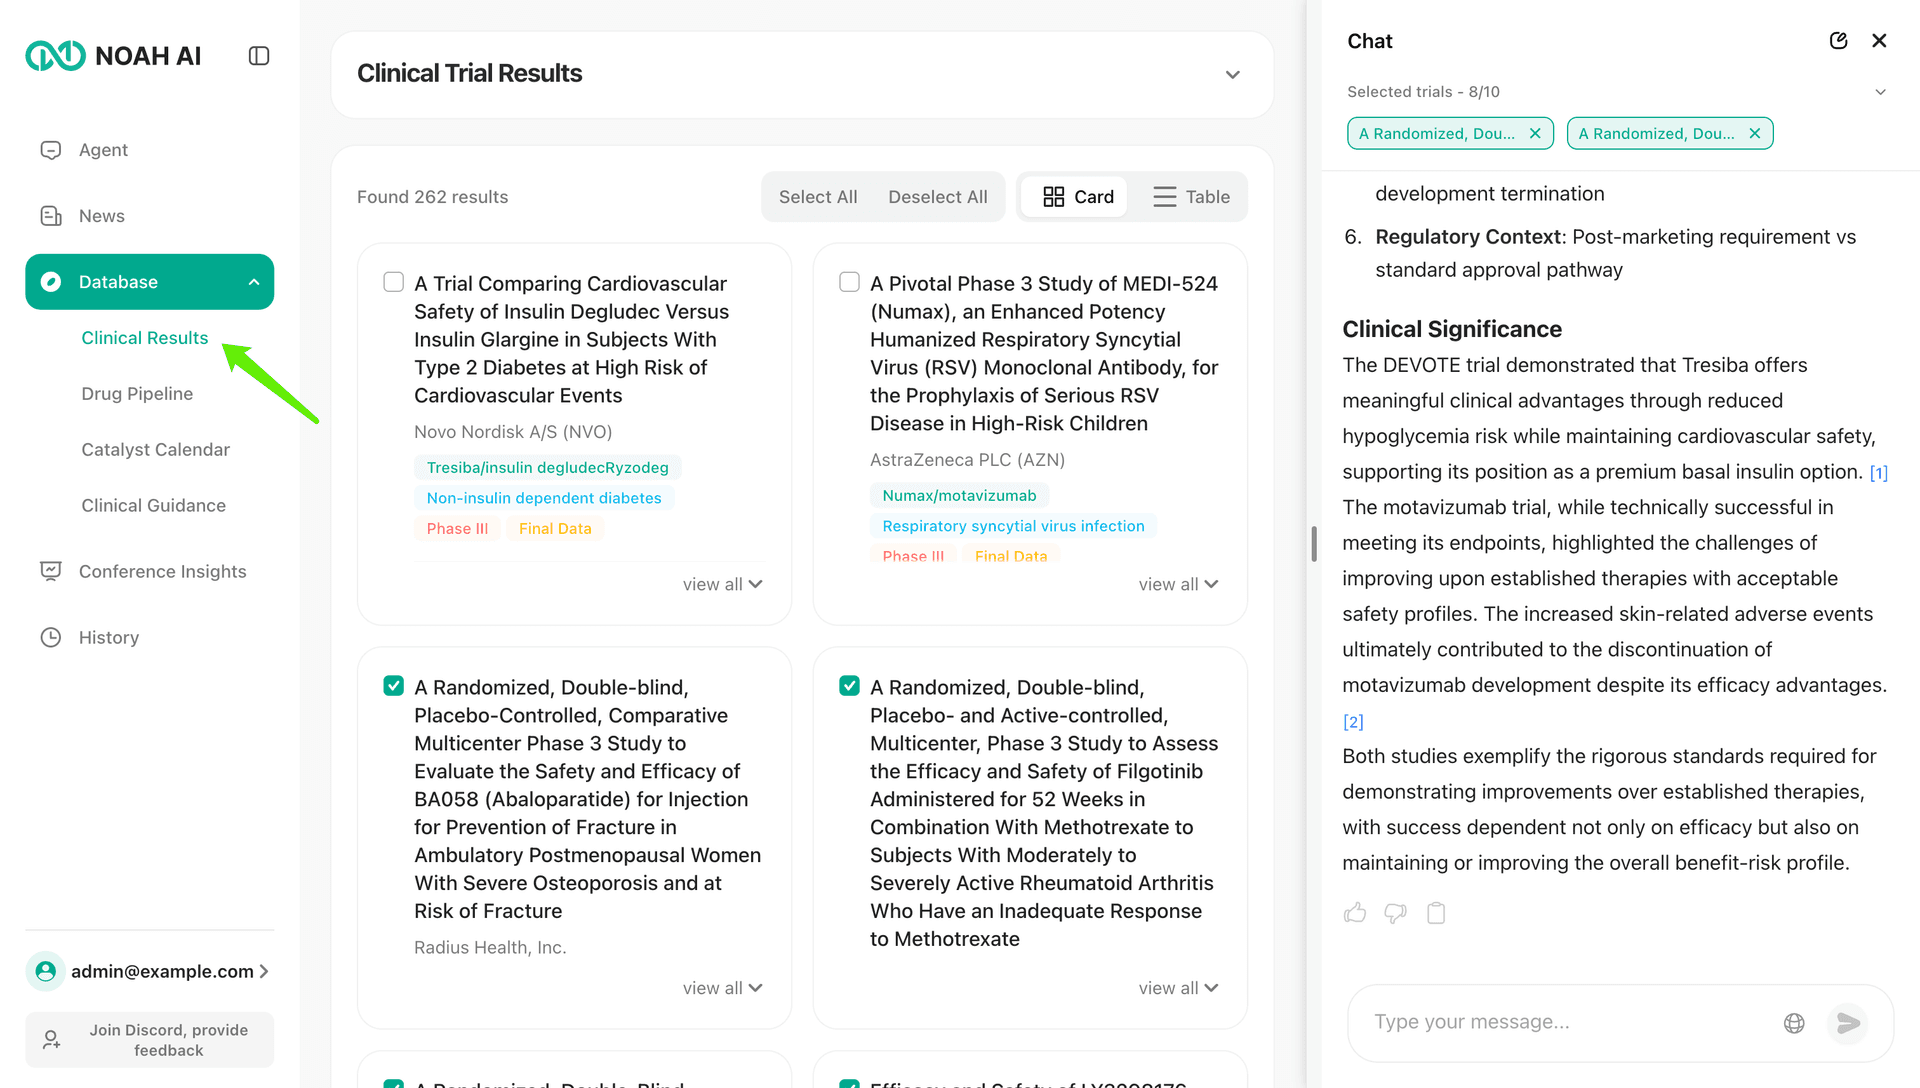Expand the Selected trials 8/10 dropdown
The width and height of the screenshot is (1920, 1088).
(x=1881, y=91)
